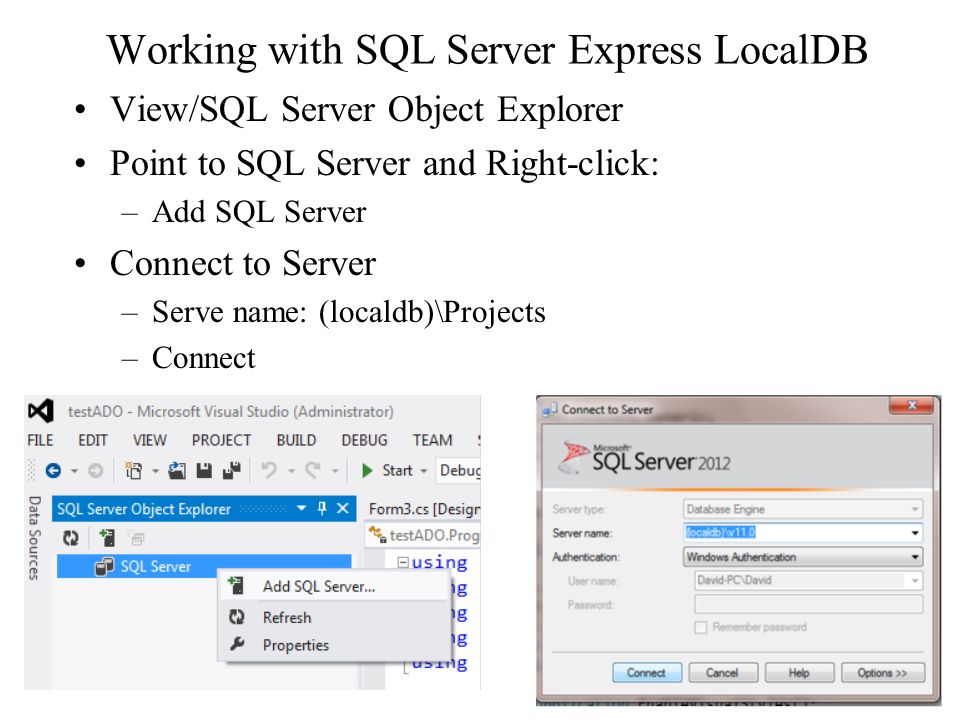Open the BUILD menu
The height and width of the screenshot is (720, 960).
tap(296, 440)
